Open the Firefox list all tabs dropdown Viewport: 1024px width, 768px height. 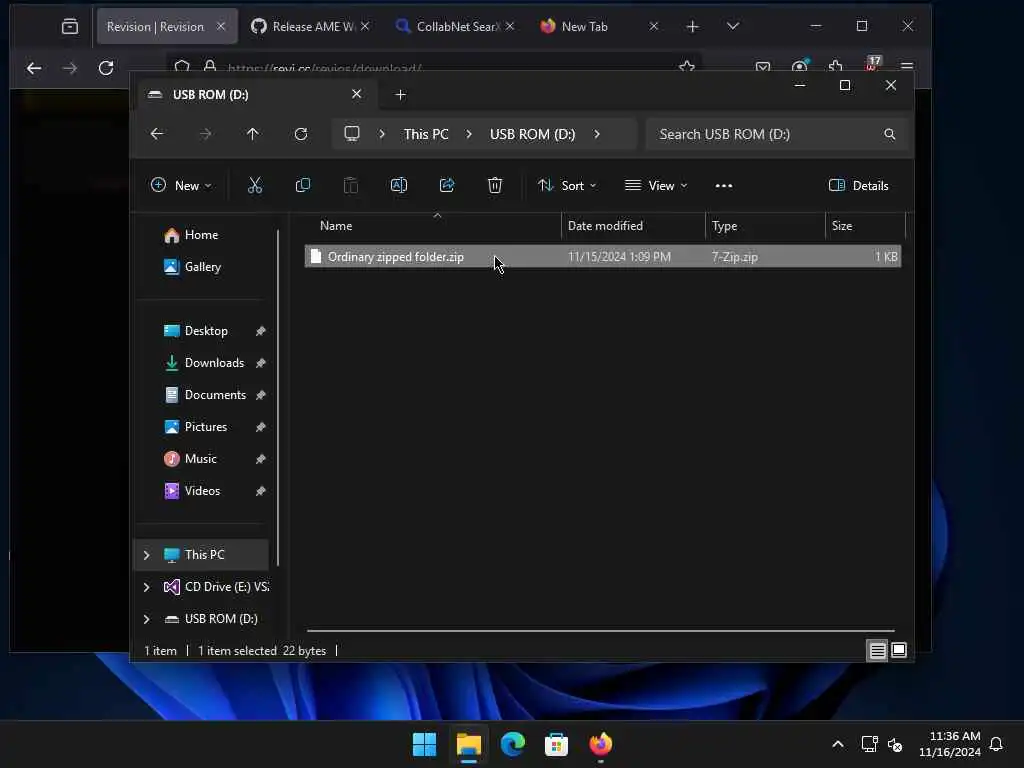tap(733, 26)
